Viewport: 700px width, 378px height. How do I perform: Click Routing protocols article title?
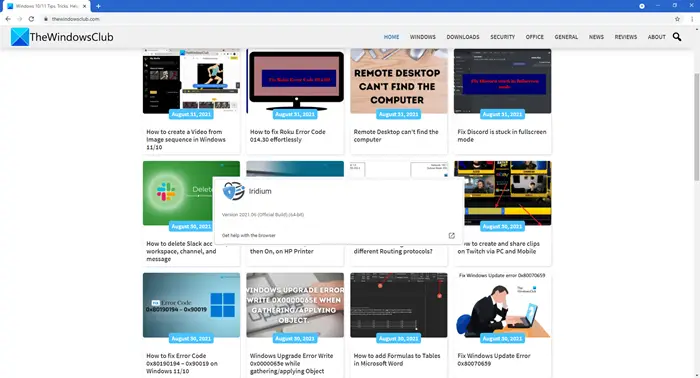[x=393, y=251]
